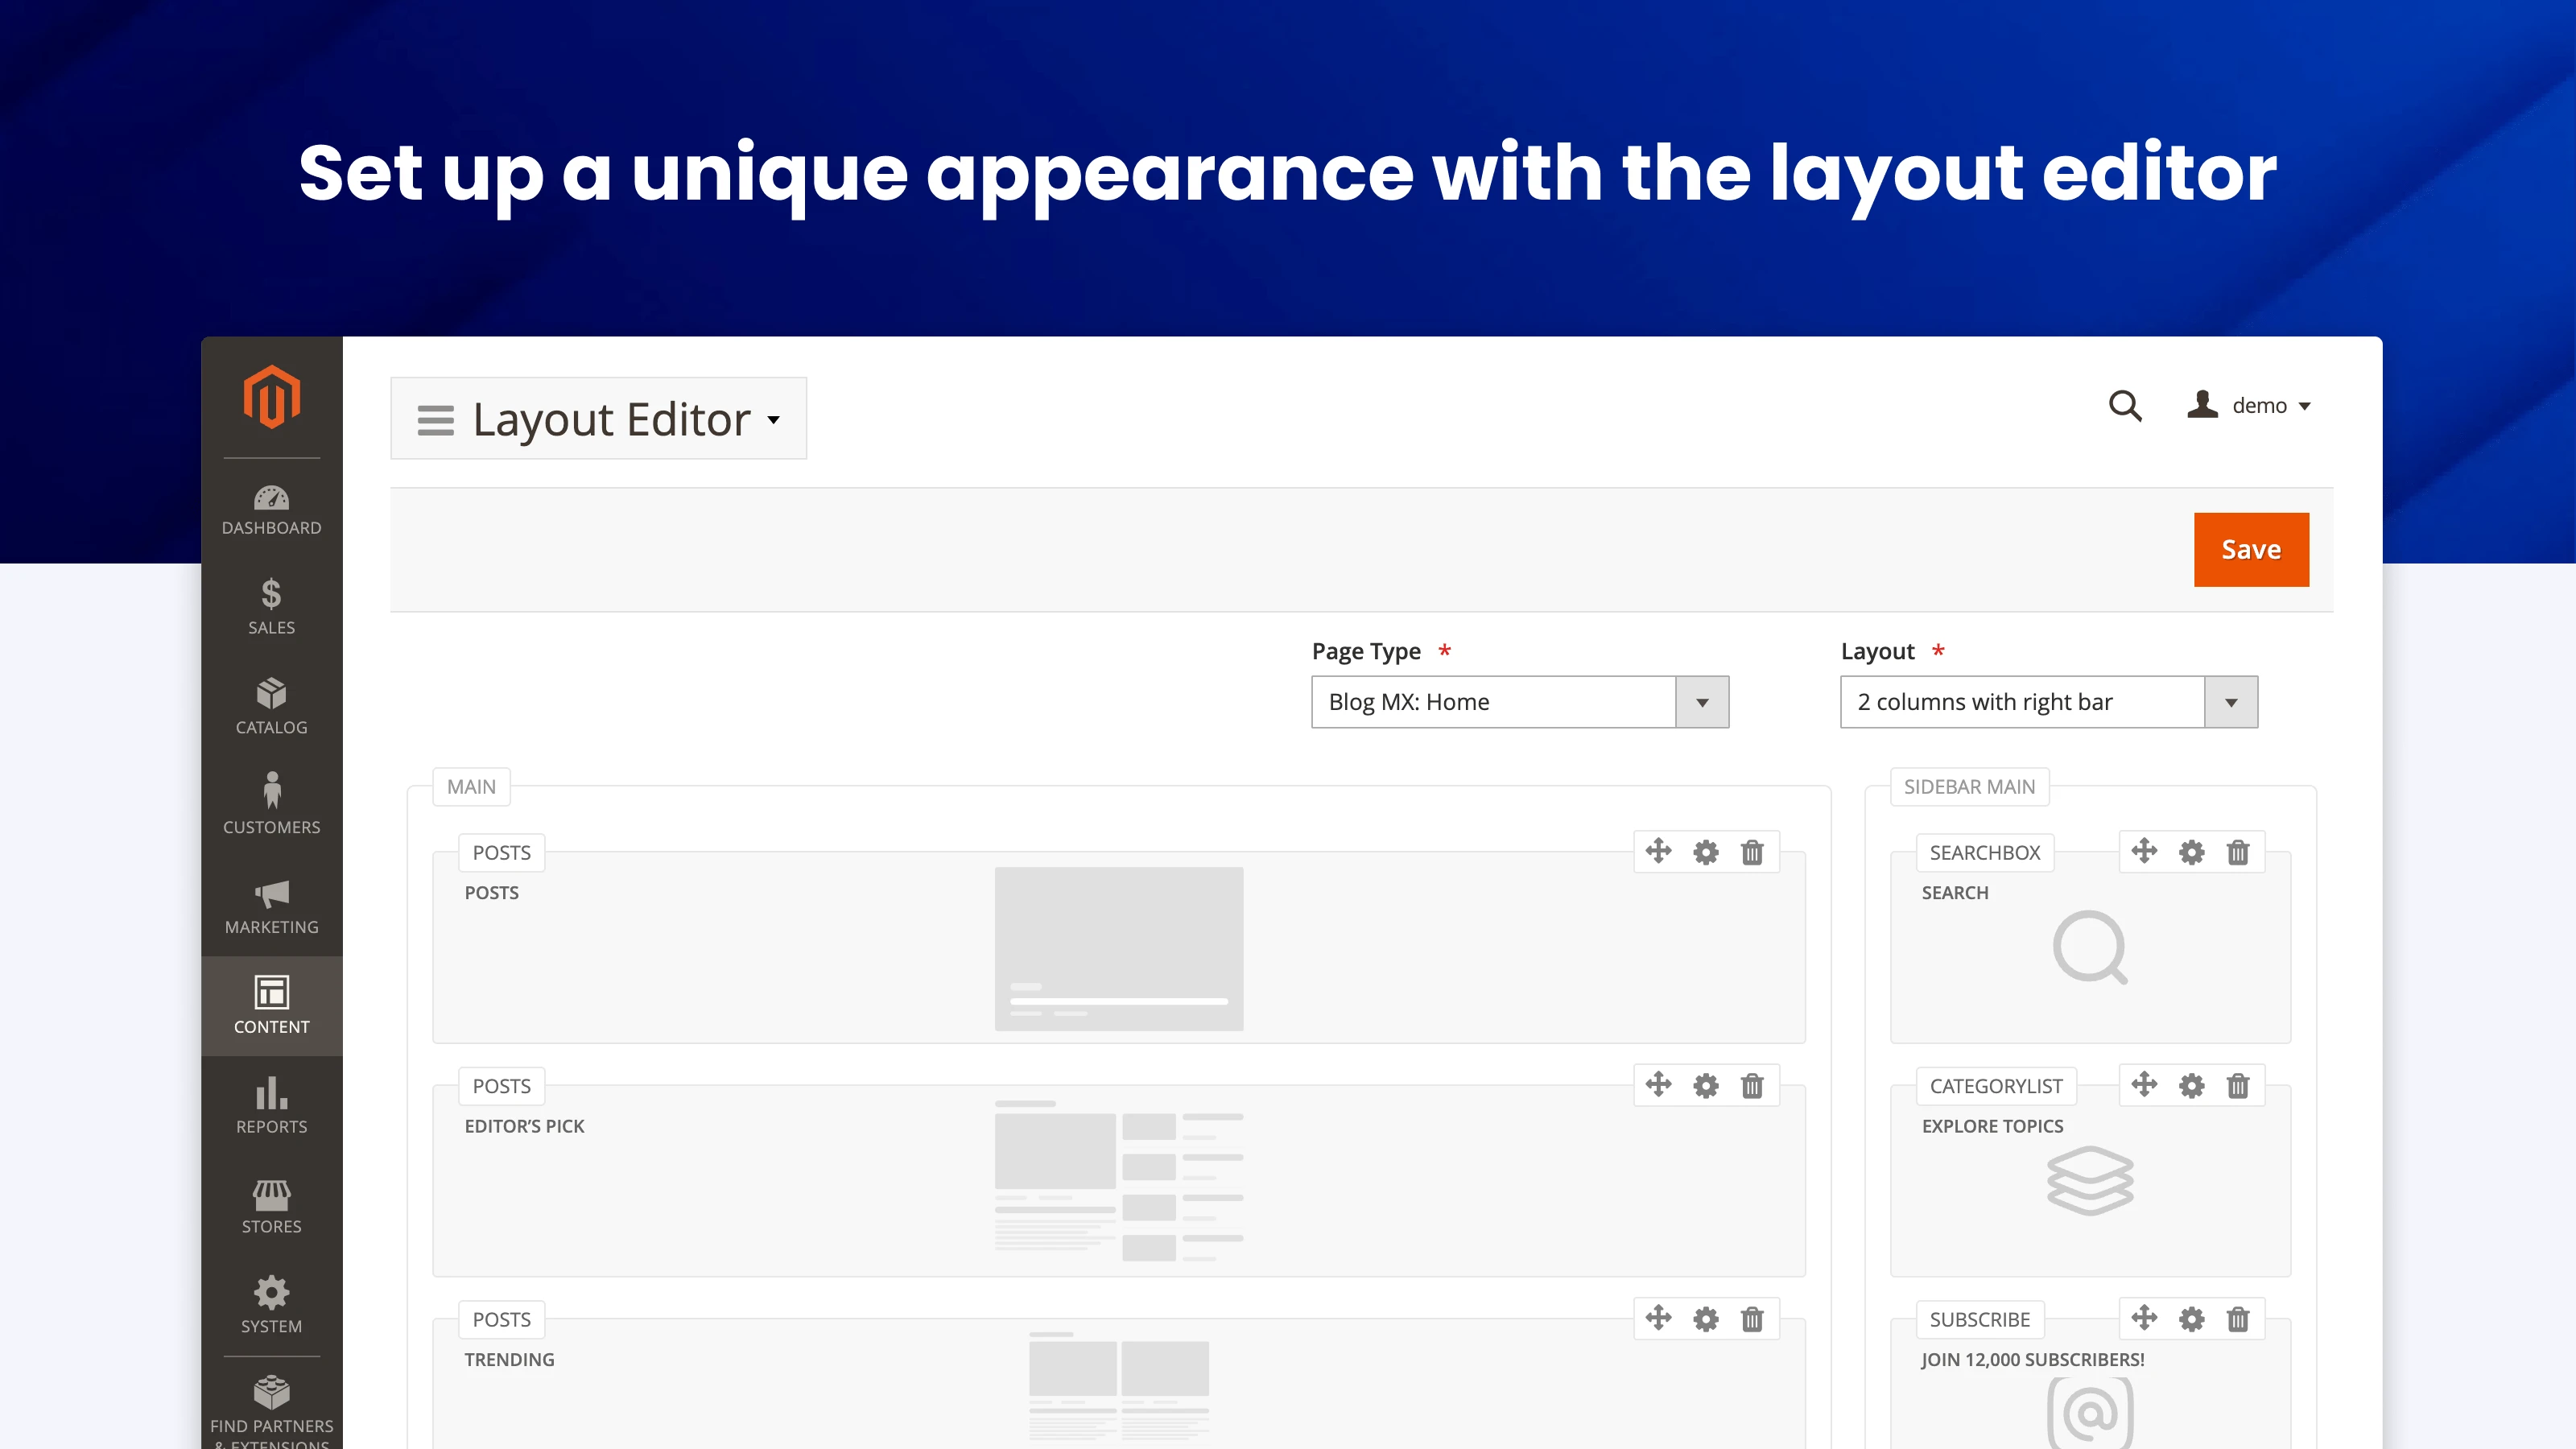The image size is (2576, 1449).
Task: Open settings gear for Categorylist block
Action: click(2191, 1086)
